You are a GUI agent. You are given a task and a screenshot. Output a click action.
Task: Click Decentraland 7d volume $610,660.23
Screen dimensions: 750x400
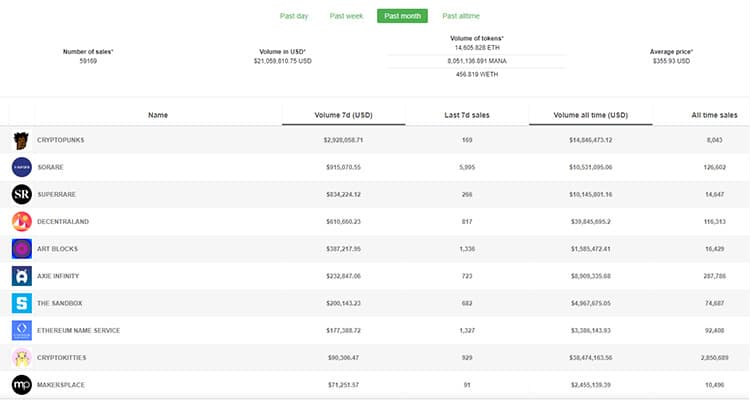(343, 222)
